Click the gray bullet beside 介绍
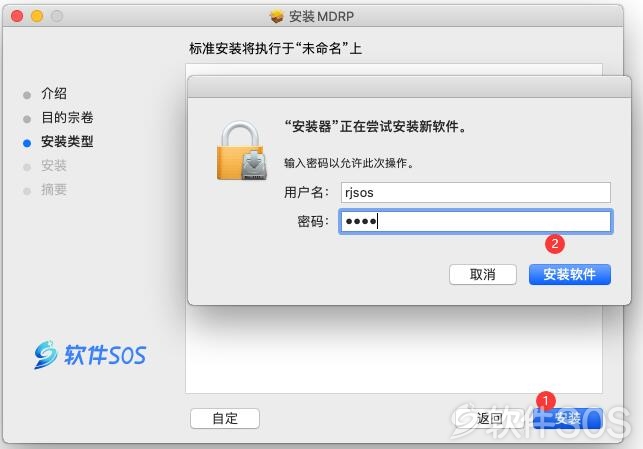The height and width of the screenshot is (449, 643). tap(27, 95)
